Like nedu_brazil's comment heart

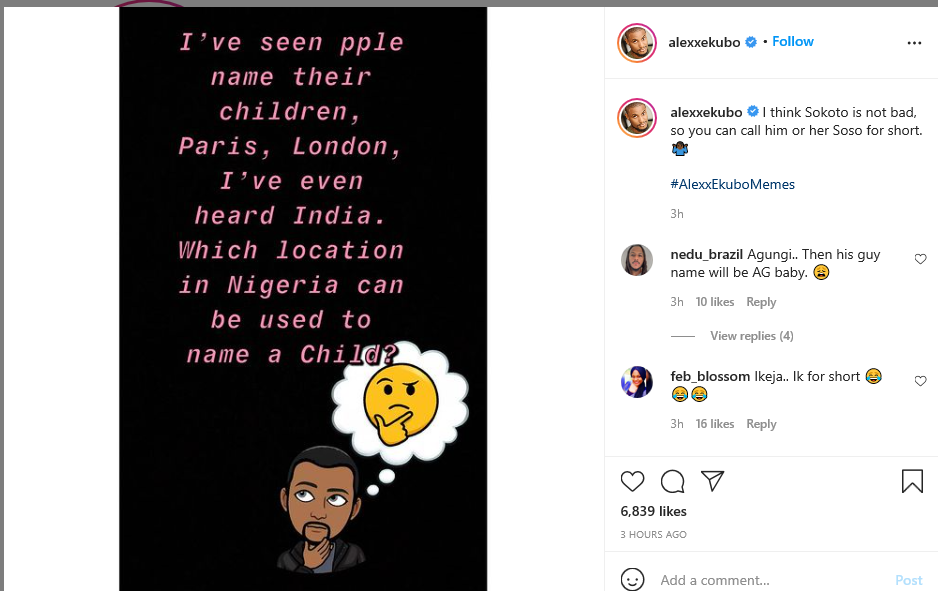point(920,259)
